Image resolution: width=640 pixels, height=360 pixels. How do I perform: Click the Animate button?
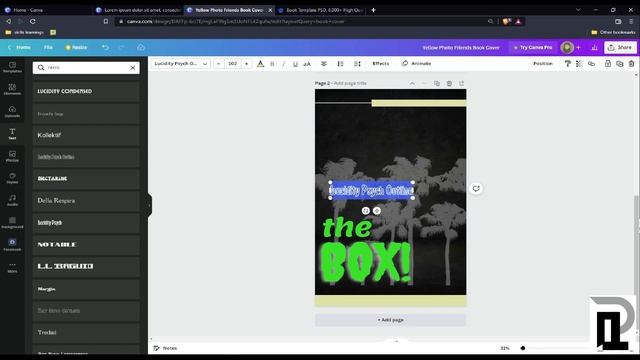pyautogui.click(x=417, y=64)
